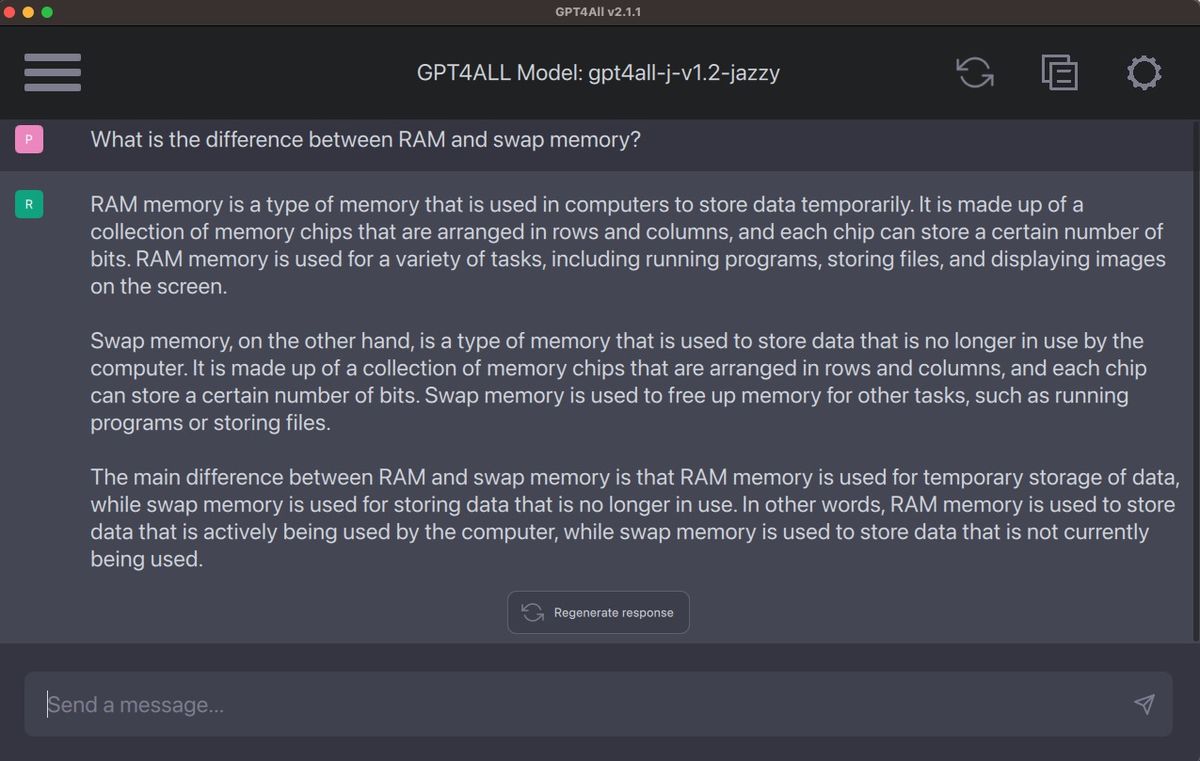Maximize the window with the green button
1200x761 pixels.
pos(47,12)
